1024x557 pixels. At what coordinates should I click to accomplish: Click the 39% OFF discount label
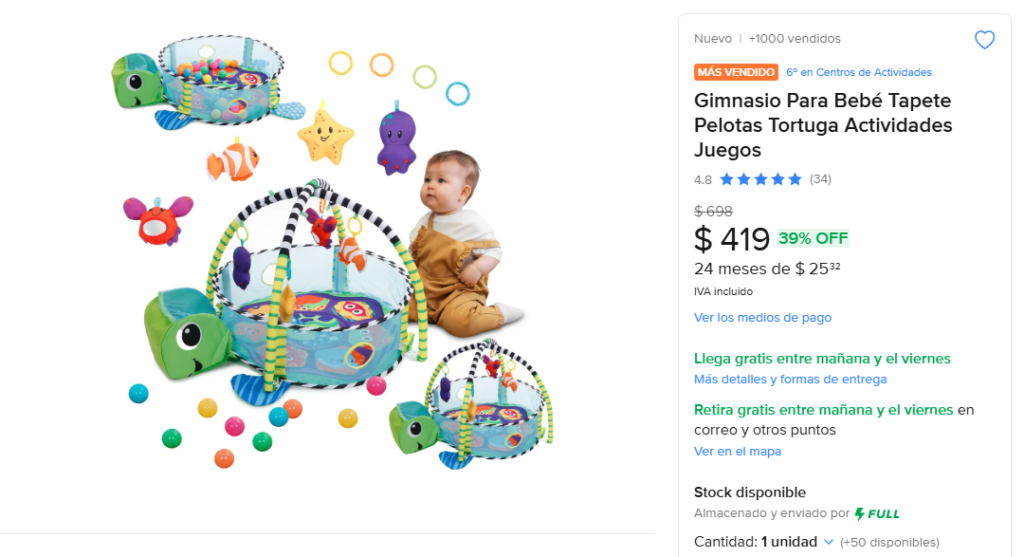click(x=813, y=238)
